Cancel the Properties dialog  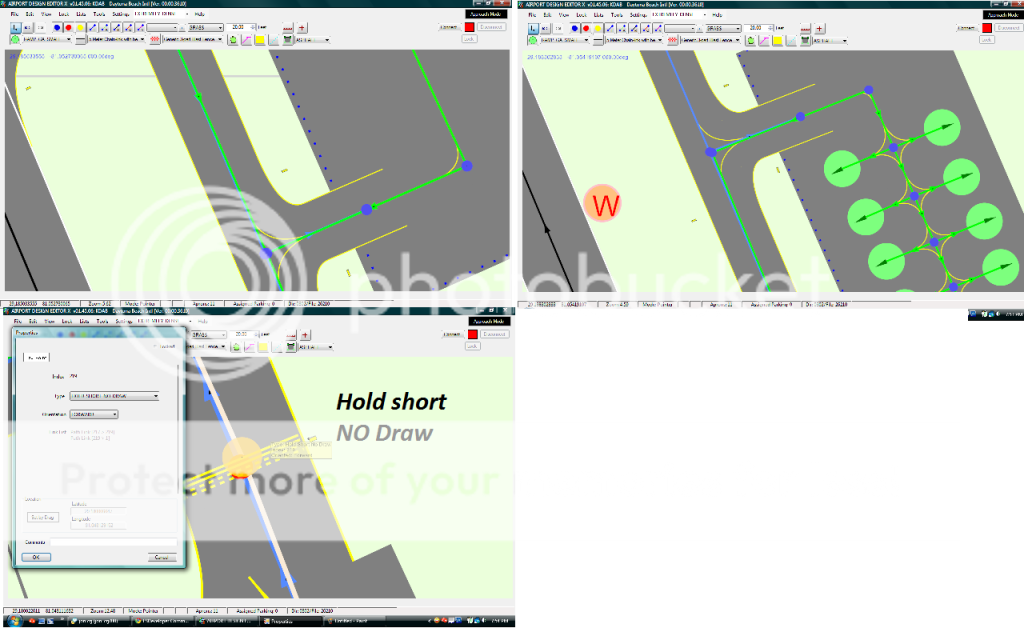pyautogui.click(x=163, y=556)
